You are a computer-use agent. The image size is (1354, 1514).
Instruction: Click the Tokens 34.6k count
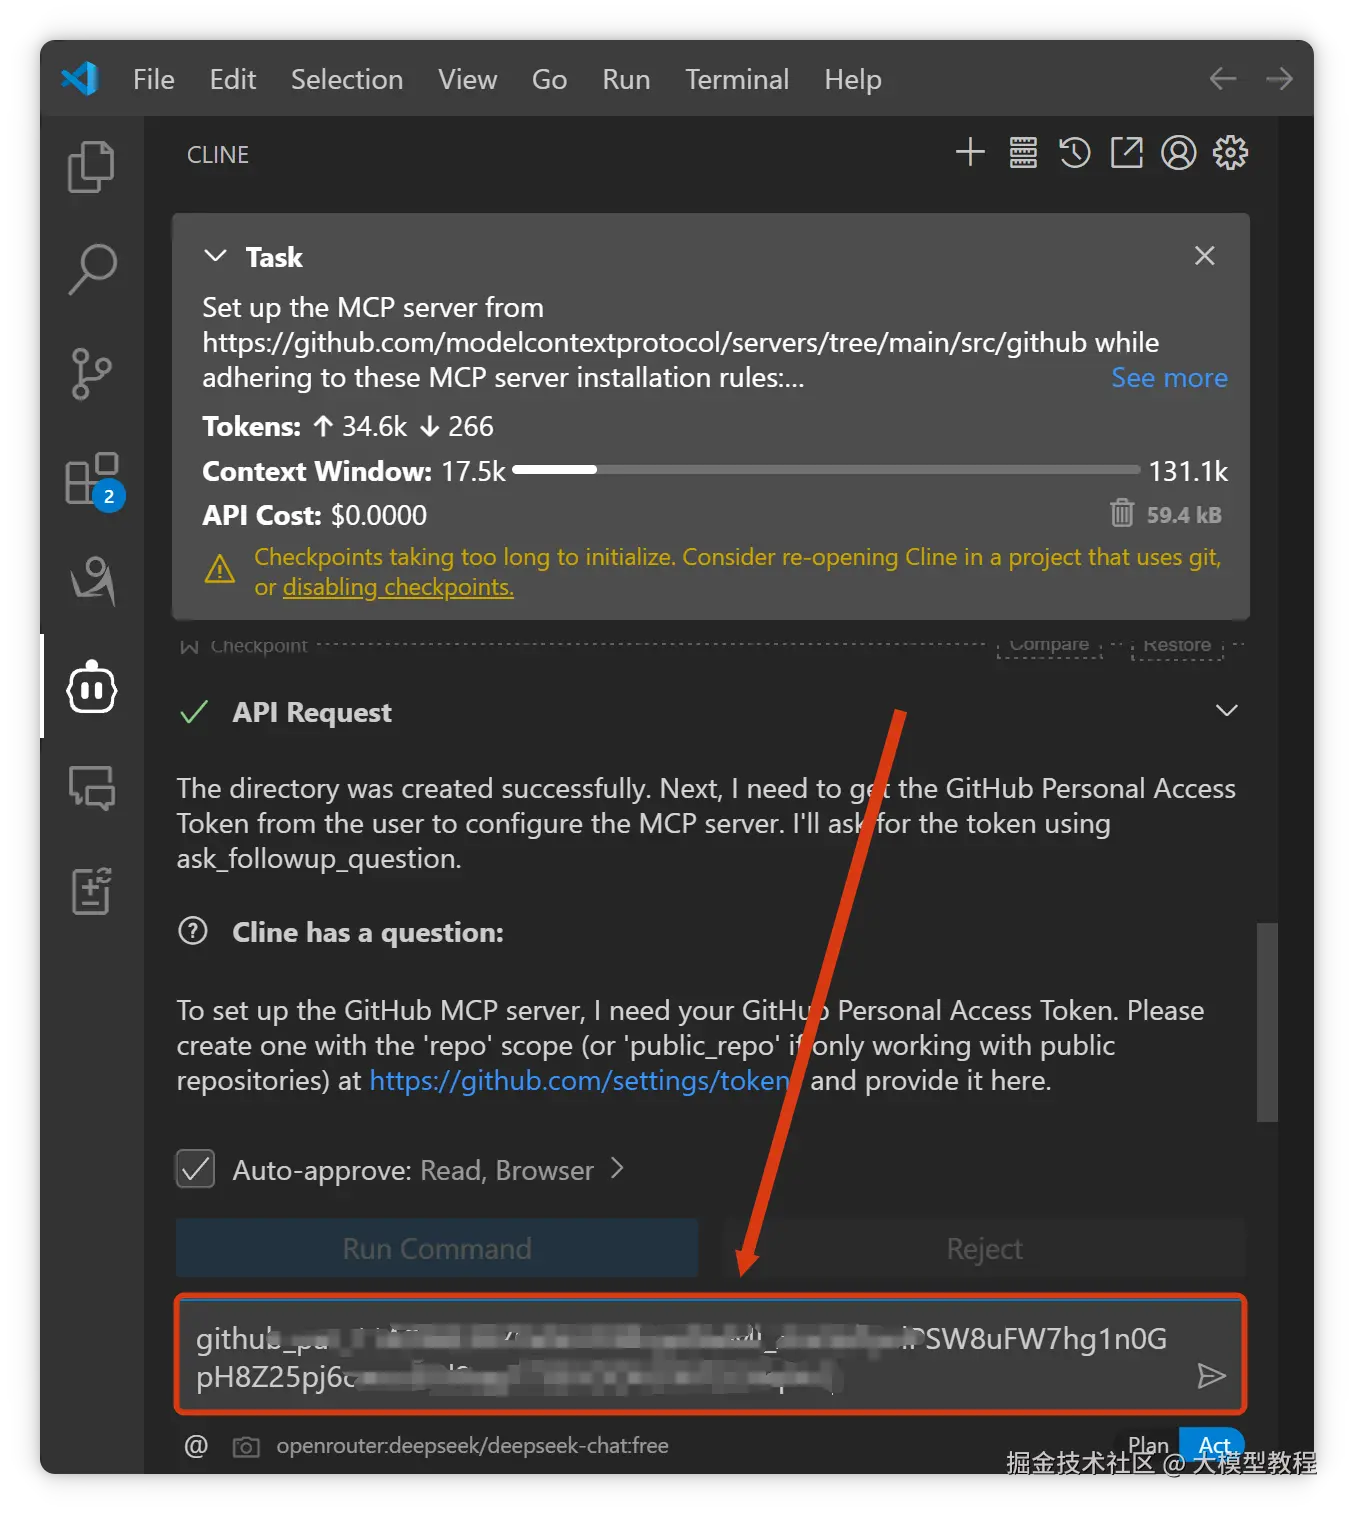coord(374,427)
